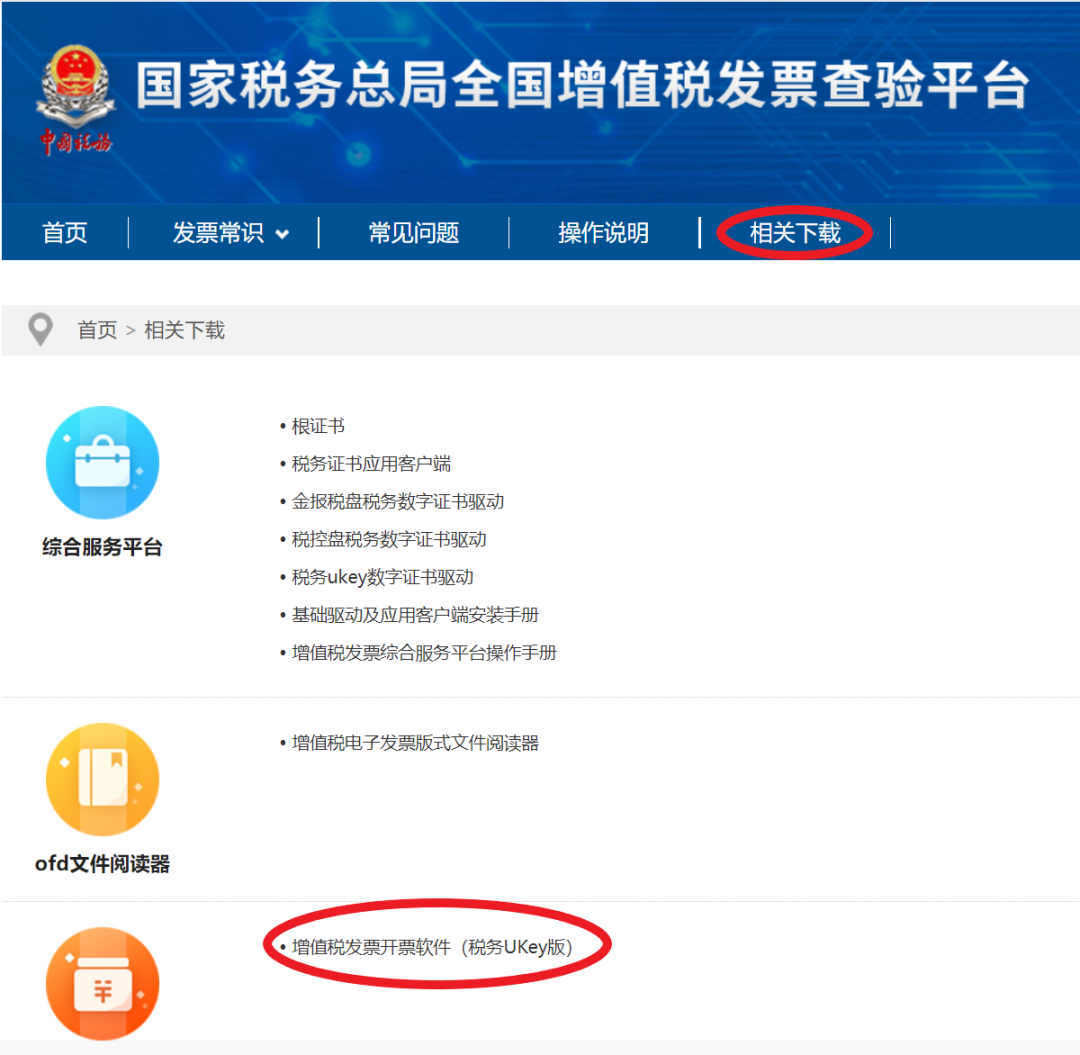Click the 综合服务平台 blue briefcase icon
1080x1055 pixels.
coord(103,462)
